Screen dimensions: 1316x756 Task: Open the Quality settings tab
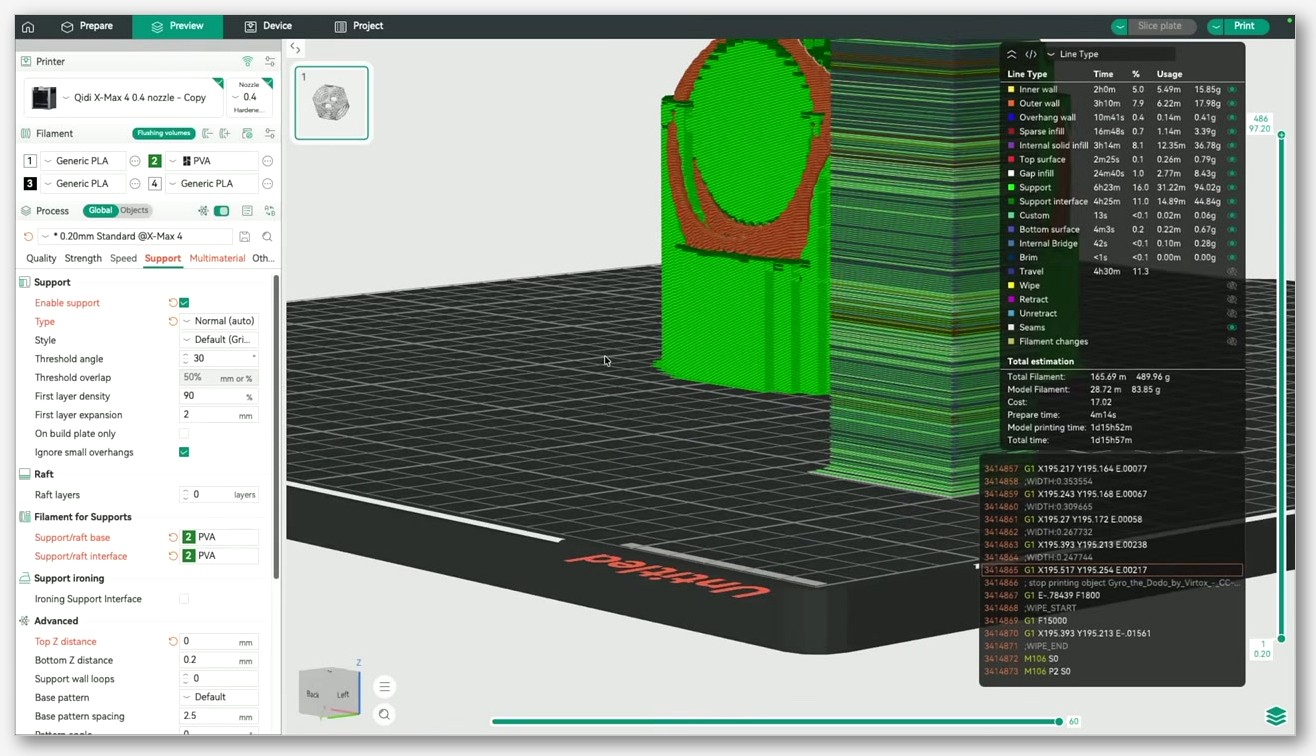pyautogui.click(x=41, y=258)
